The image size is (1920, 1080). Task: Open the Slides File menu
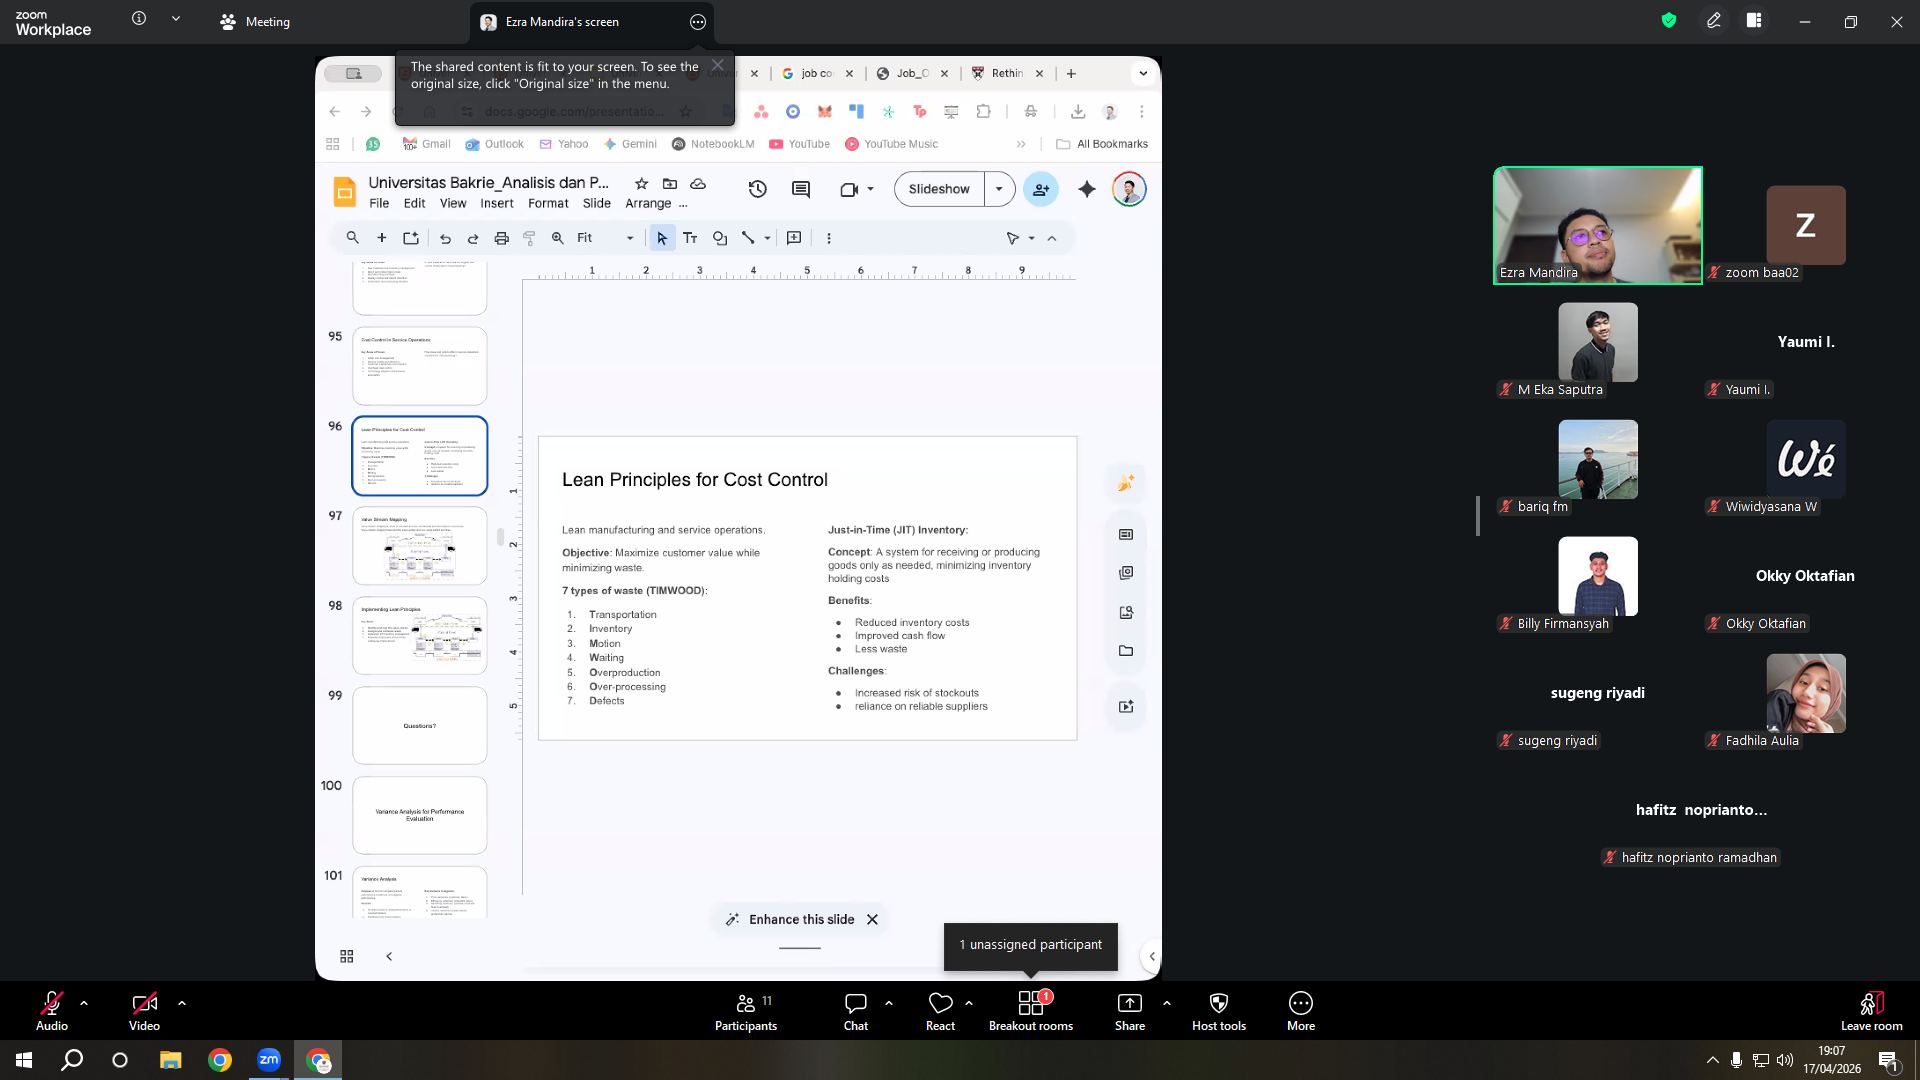(379, 203)
